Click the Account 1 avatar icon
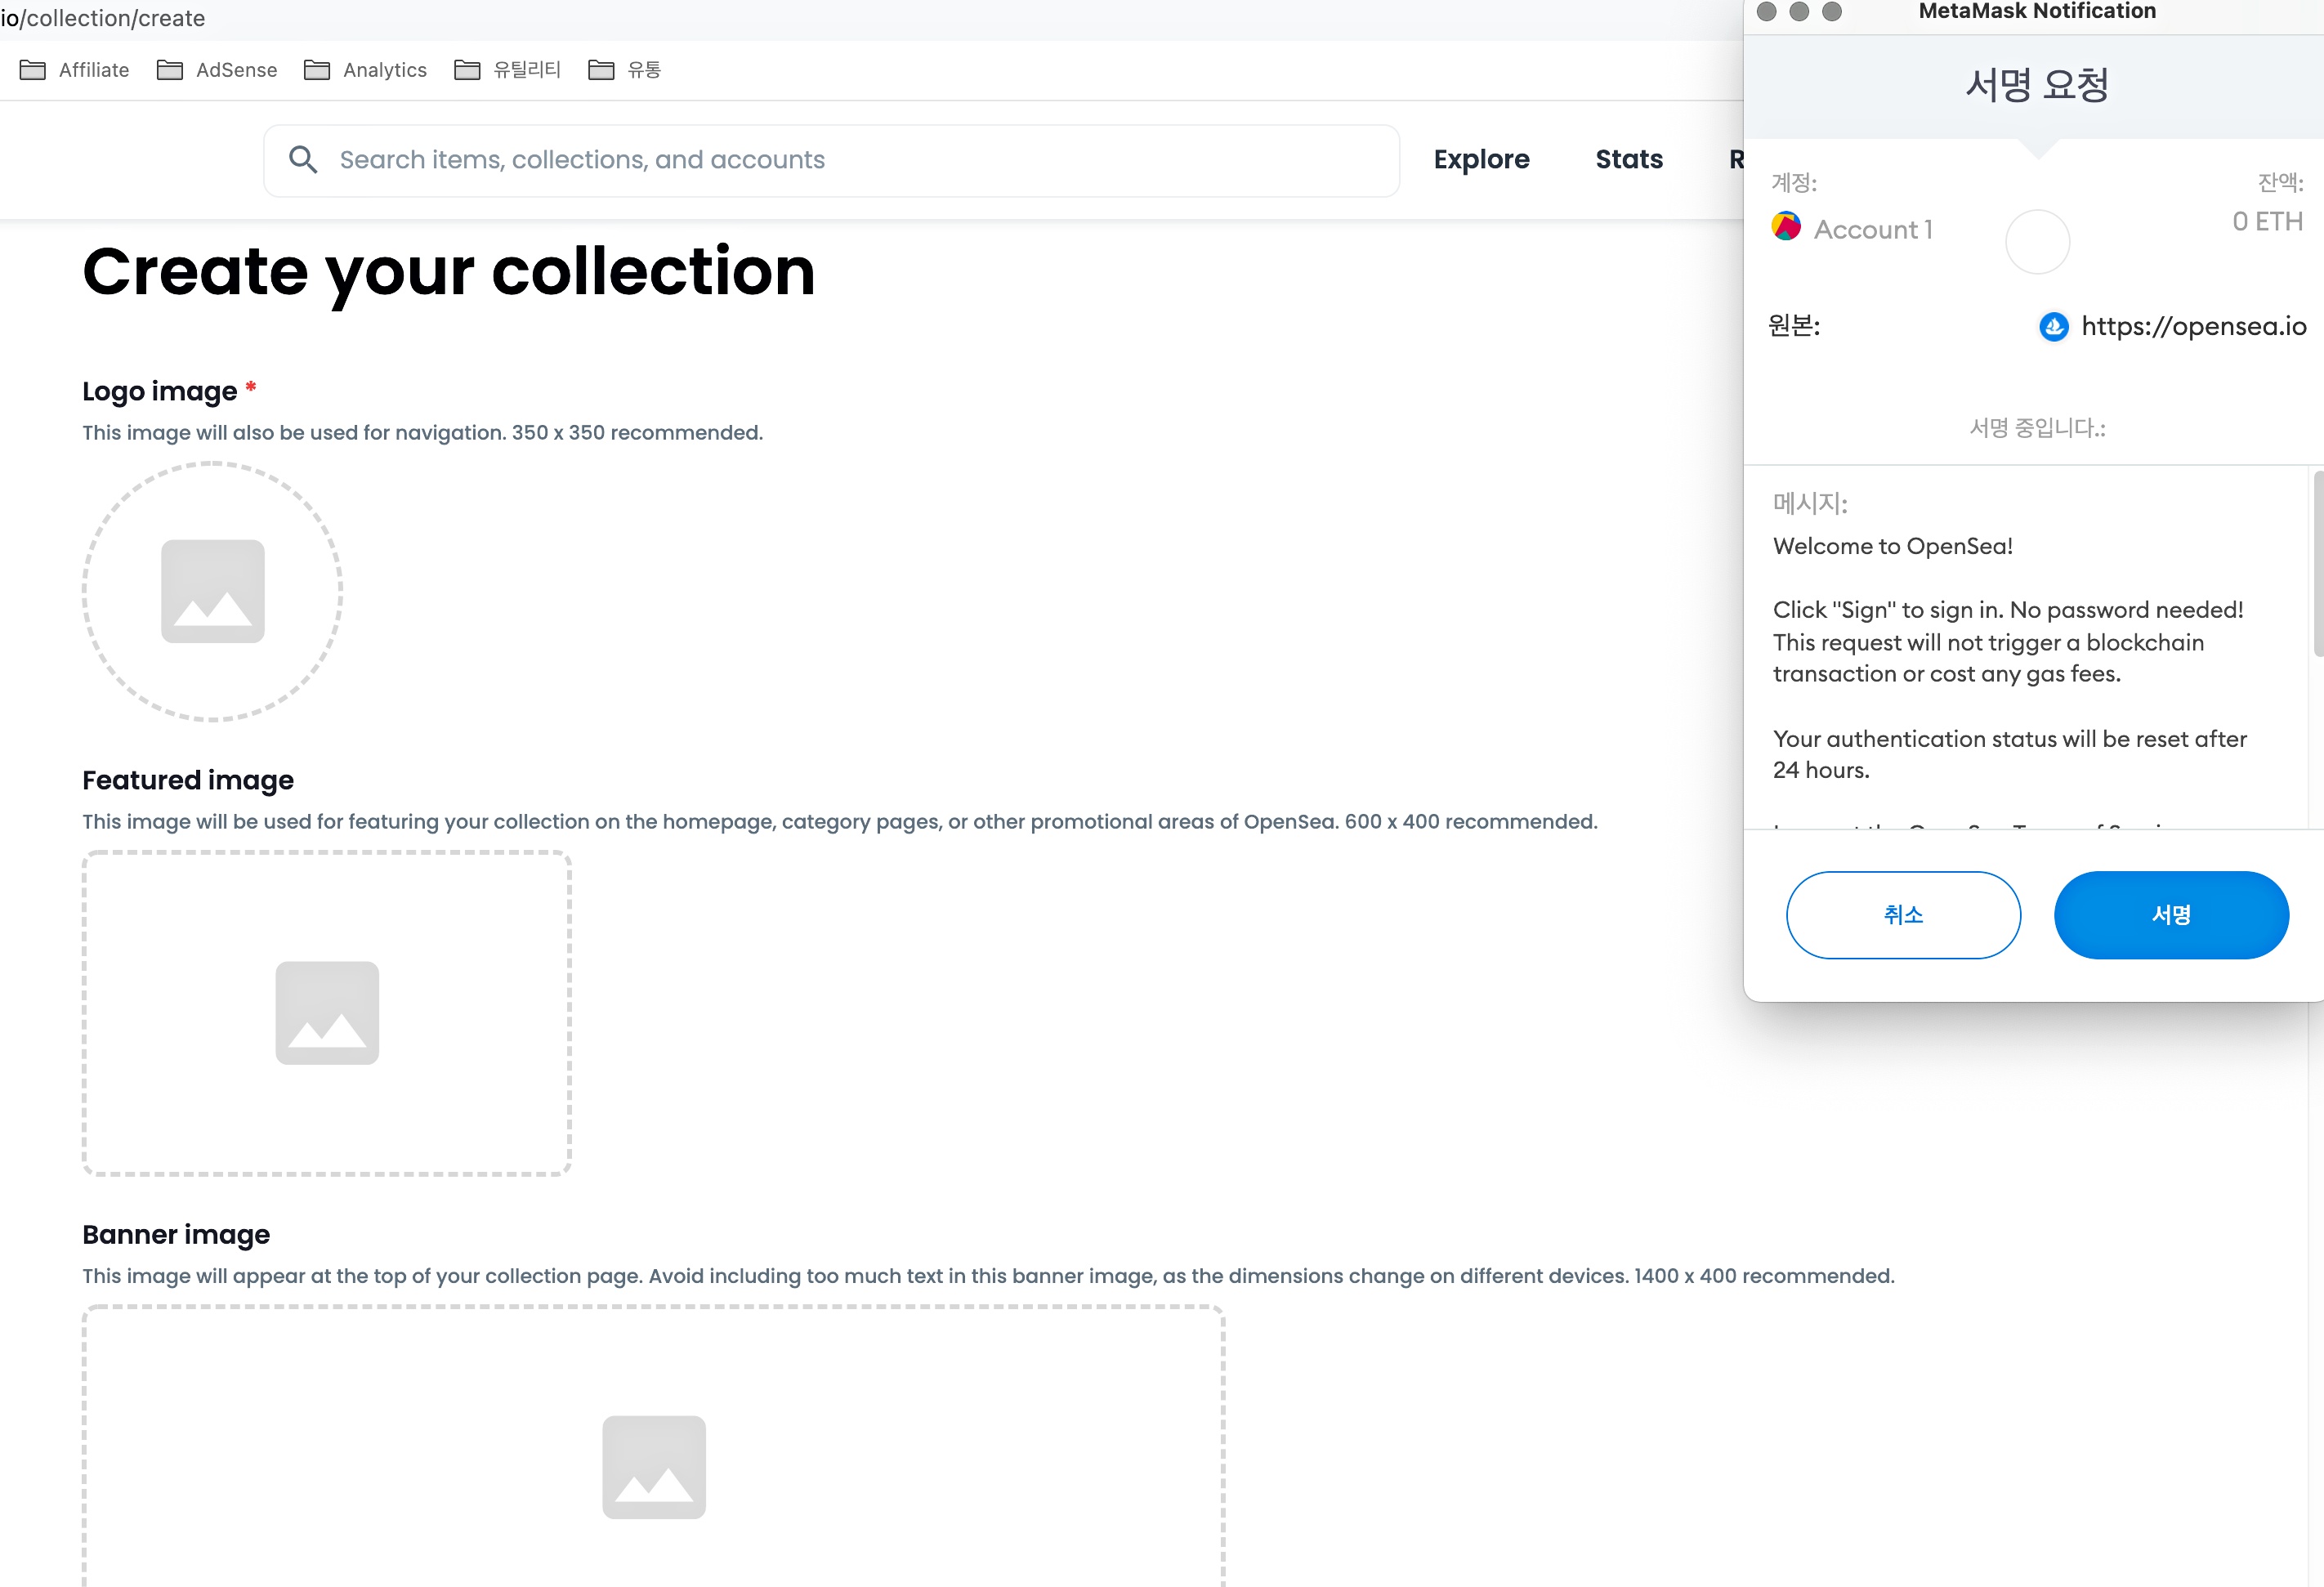This screenshot has width=2324, height=1587. [x=1786, y=227]
